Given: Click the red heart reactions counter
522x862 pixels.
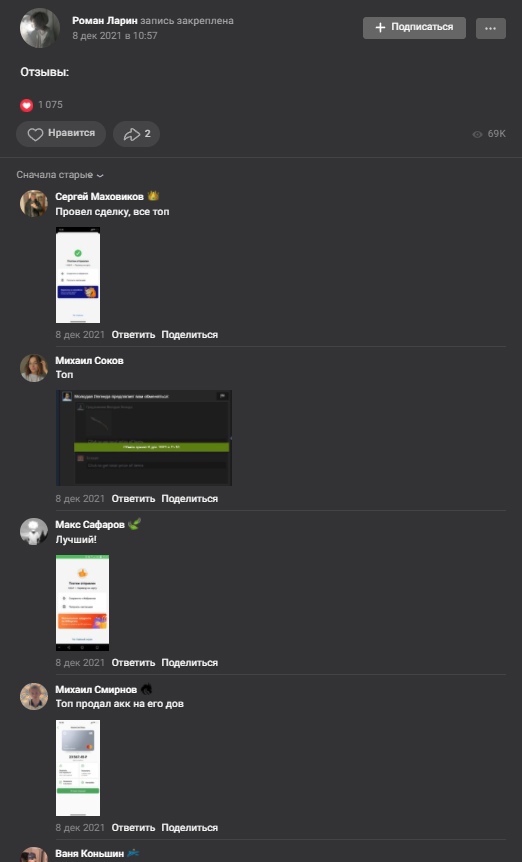Looking at the screenshot, I should (42, 105).
